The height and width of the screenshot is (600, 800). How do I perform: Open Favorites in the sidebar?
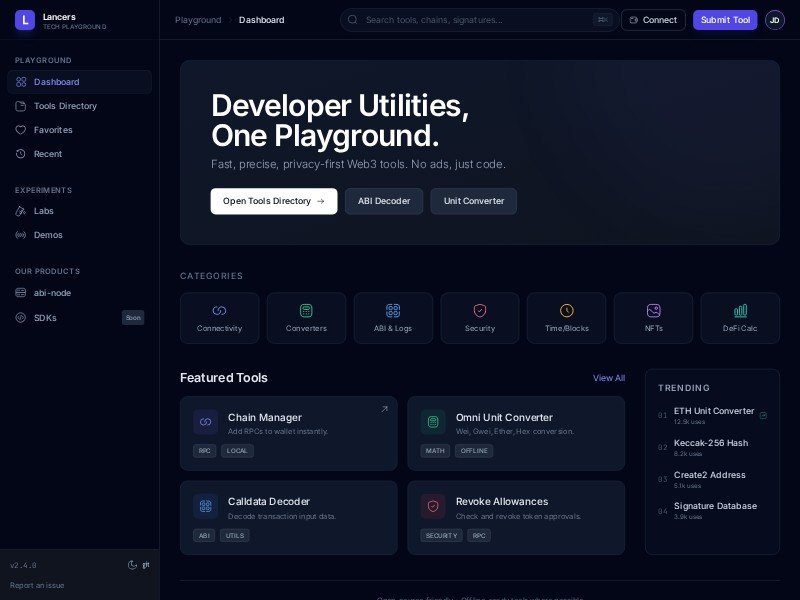tap(53, 130)
